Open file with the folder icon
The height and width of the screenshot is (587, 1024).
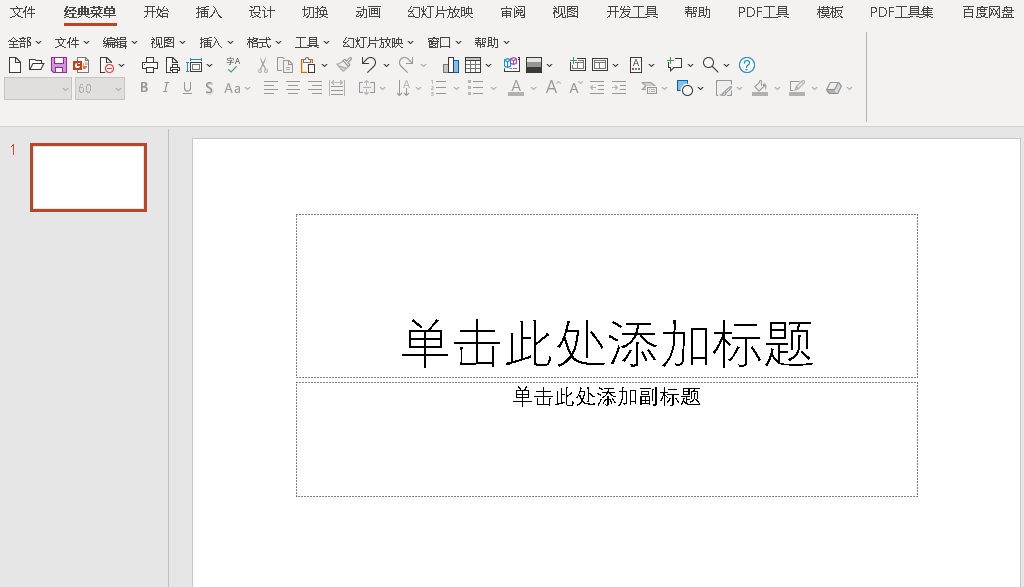click(x=36, y=65)
